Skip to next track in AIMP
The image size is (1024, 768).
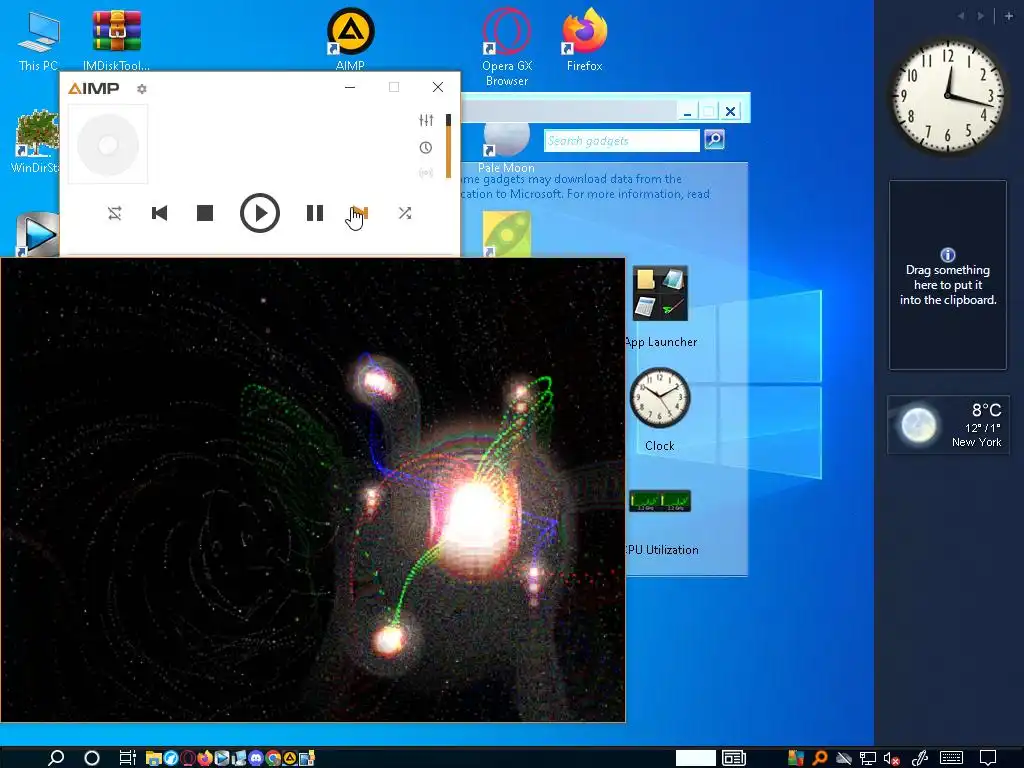click(360, 213)
